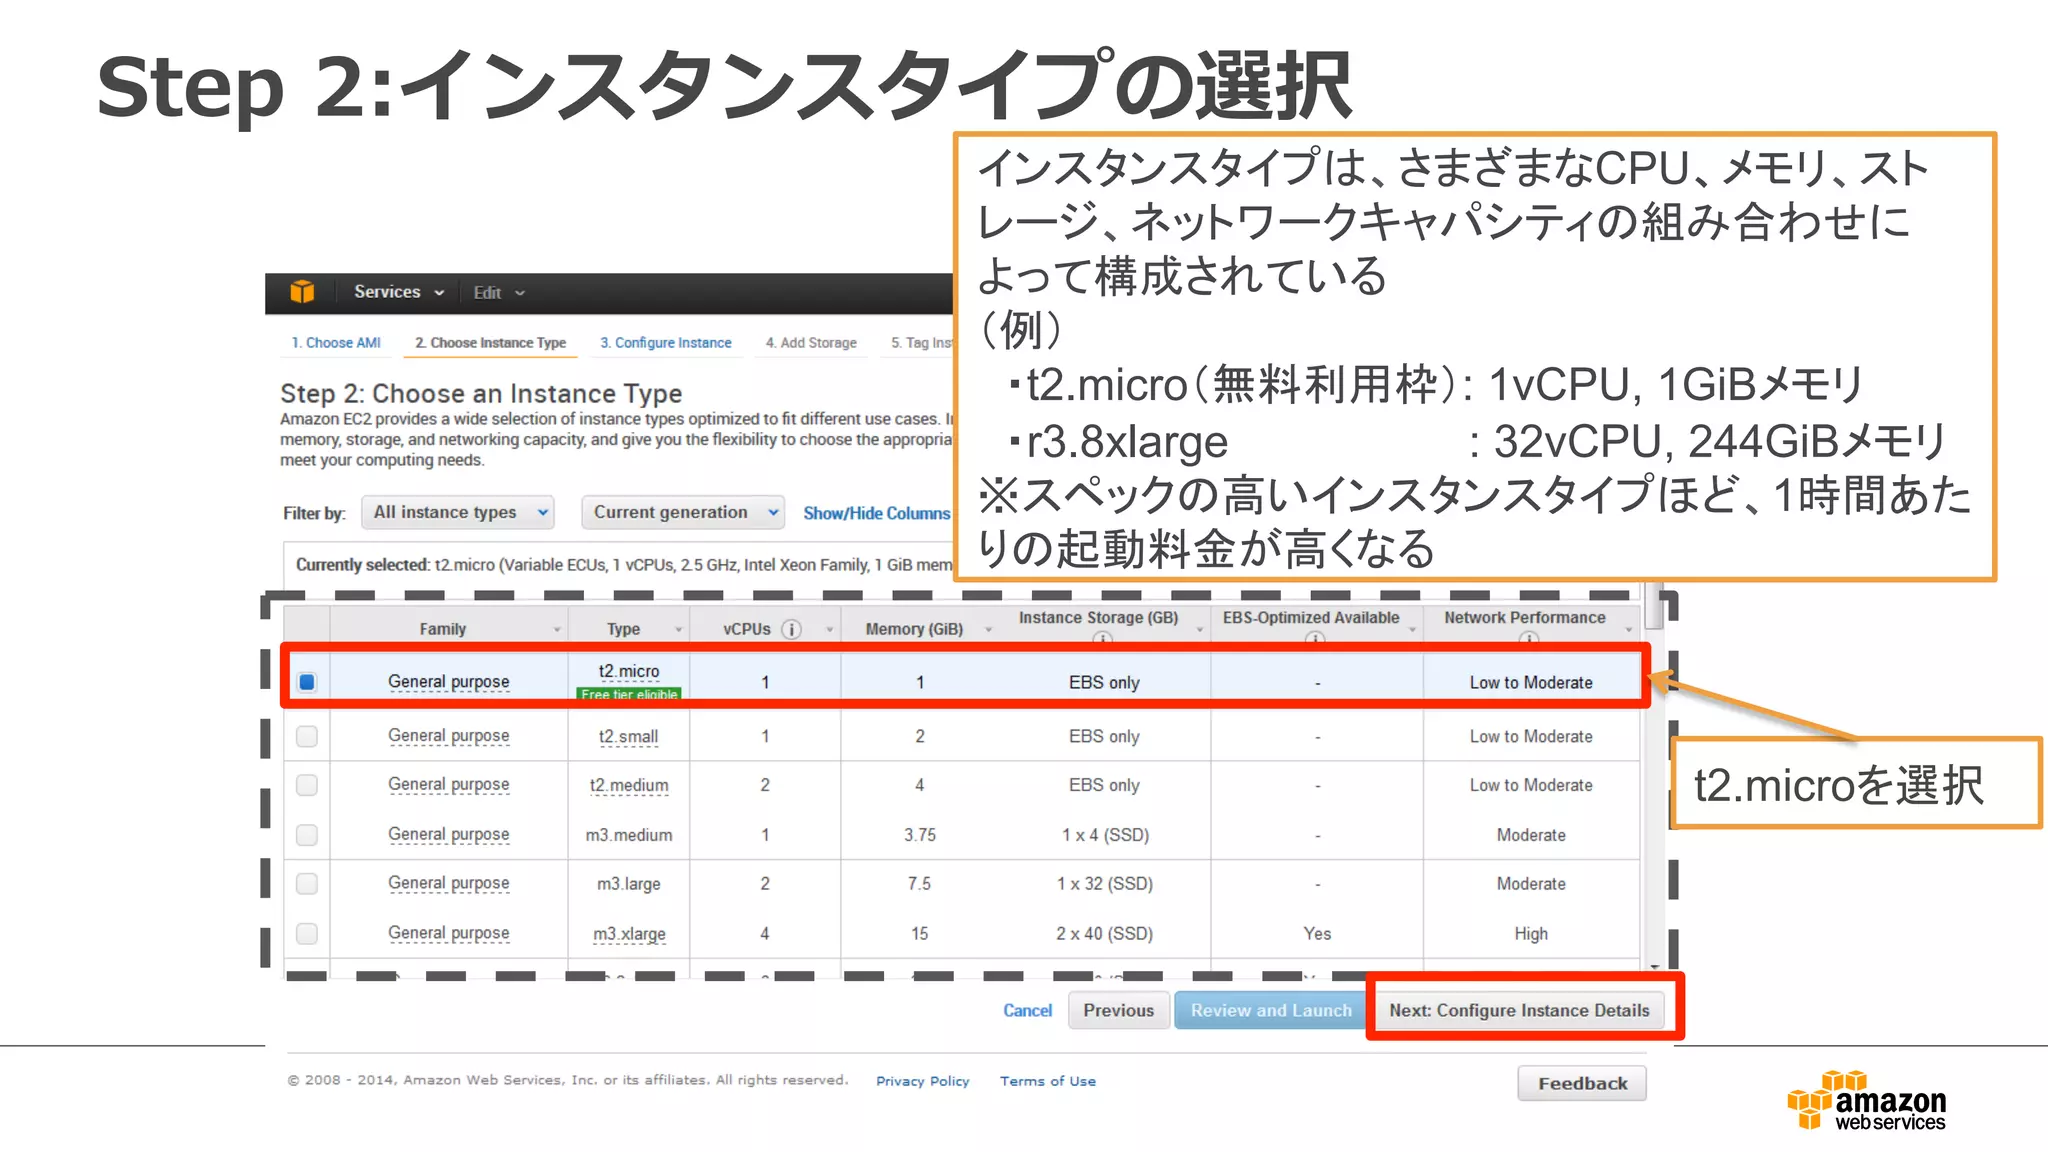Click the m3.xlarge type label
The image size is (2048, 1152).
(x=629, y=934)
